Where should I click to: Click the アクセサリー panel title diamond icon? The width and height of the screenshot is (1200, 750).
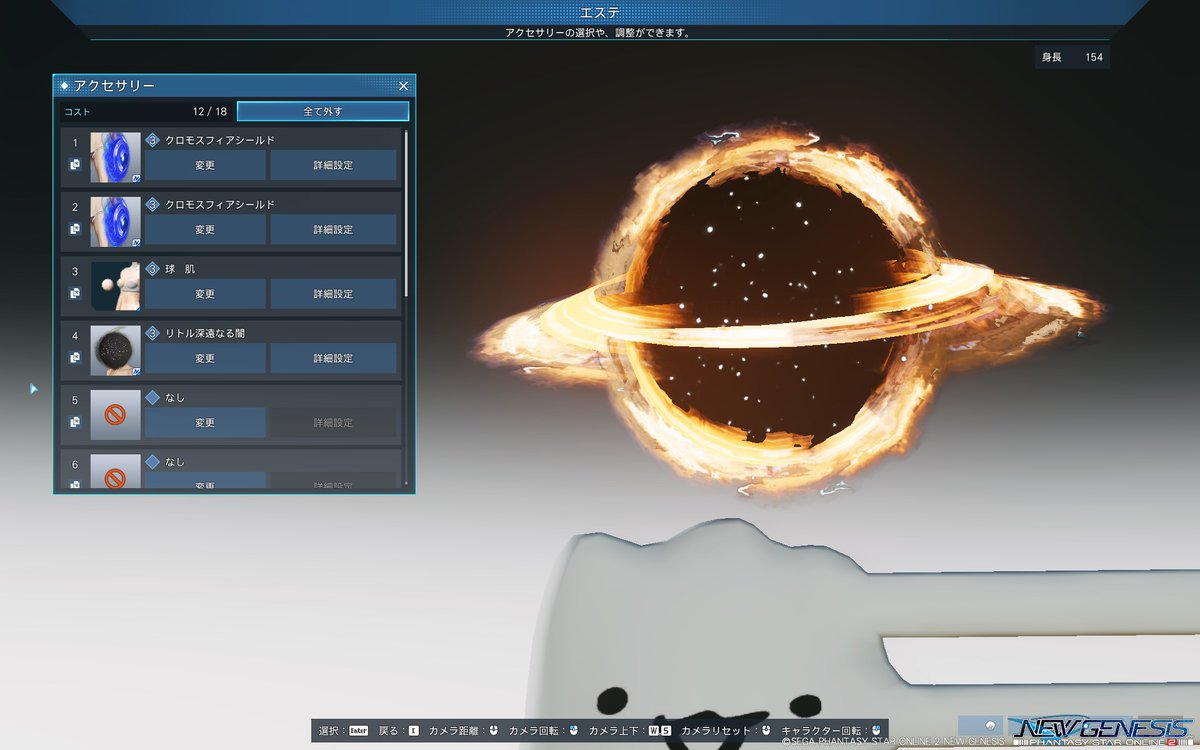pos(65,87)
